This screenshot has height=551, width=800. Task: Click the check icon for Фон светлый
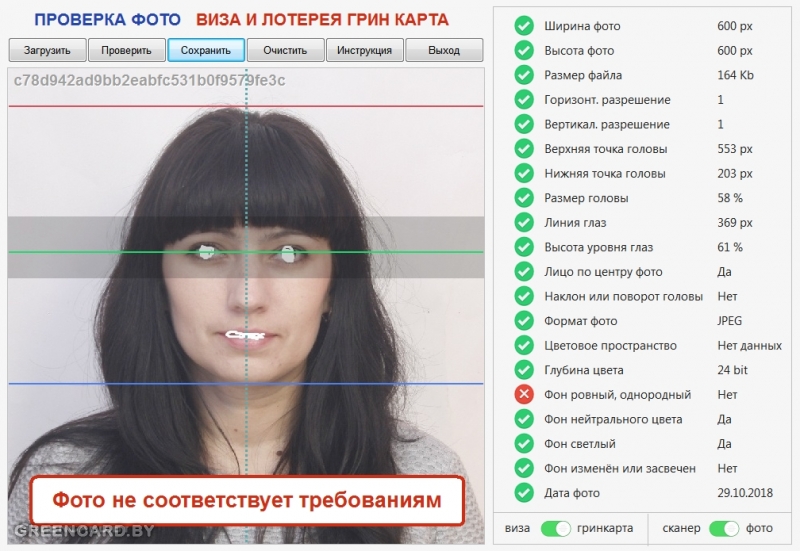point(524,443)
